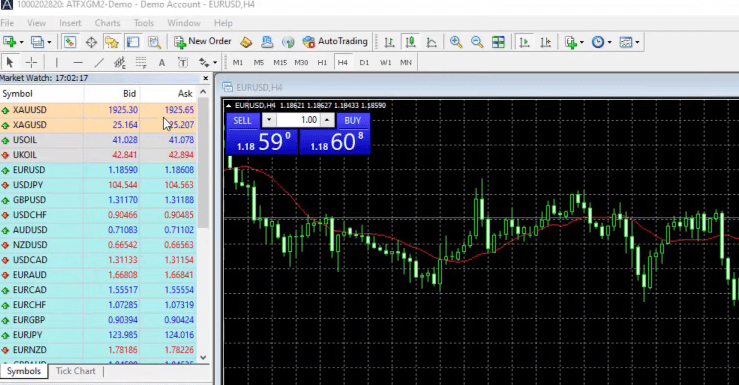Click the BUY button on chart
This screenshot has height=385, width=739.
[x=353, y=121]
